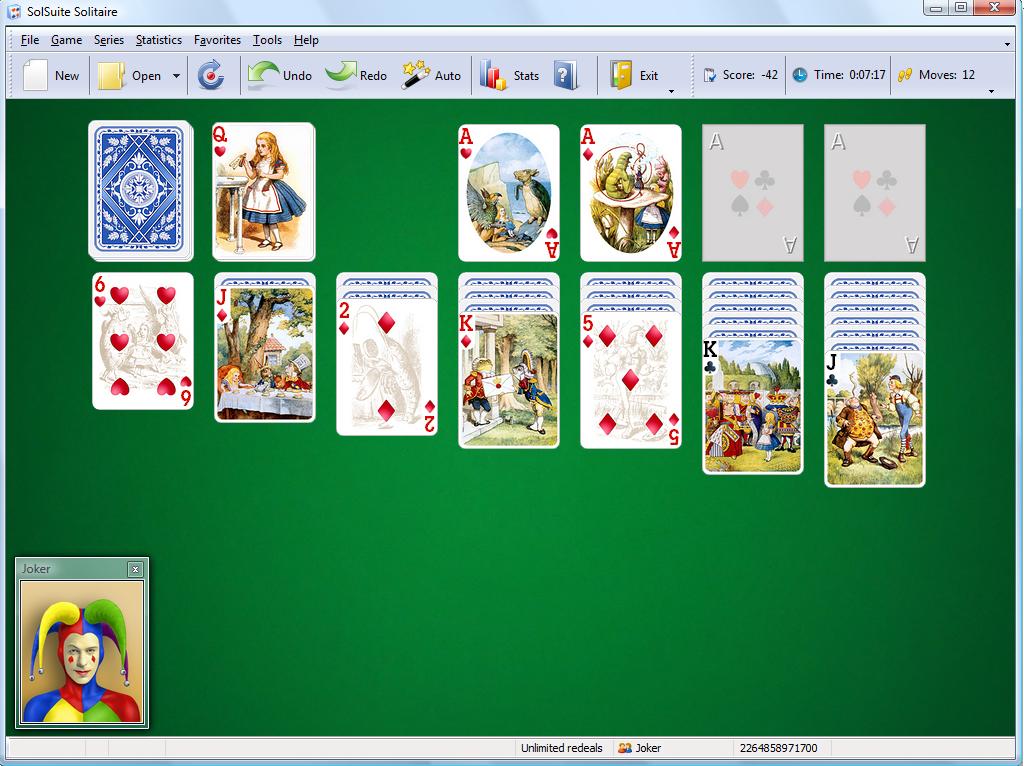1024x766 pixels.
Task: Click the clock Time icon
Action: [x=800, y=75]
